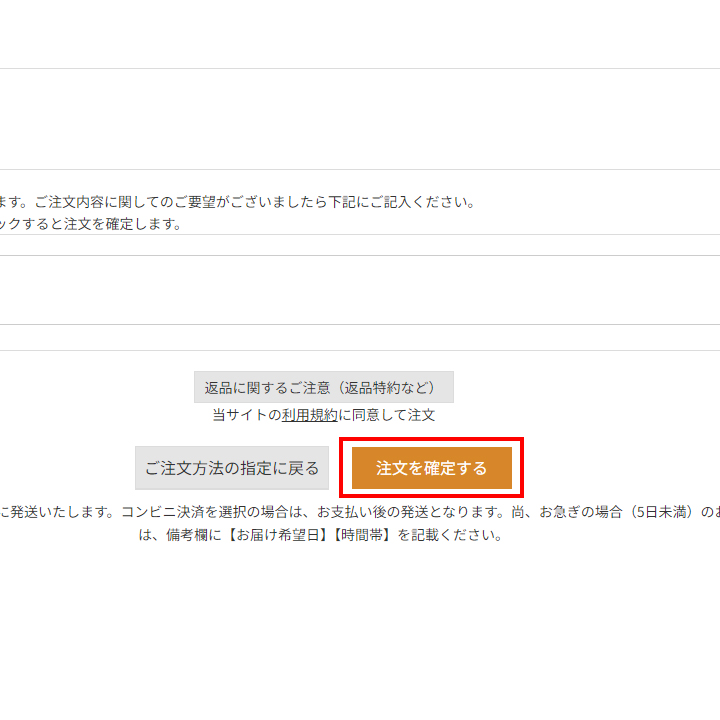The height and width of the screenshot is (720, 720).
Task: Focus the order remarks text box
Action: (360, 290)
